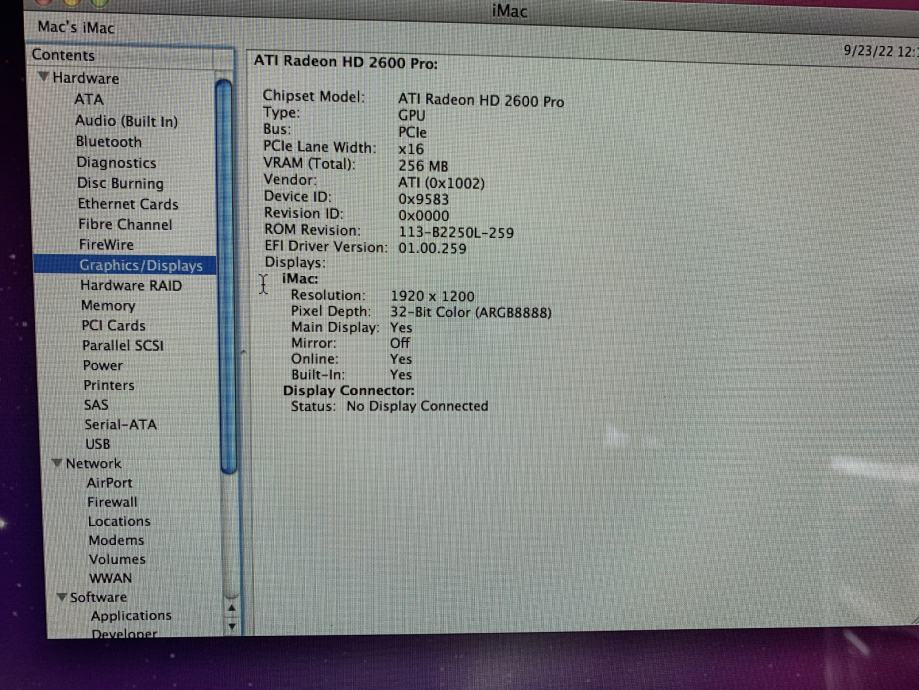Screen dimensions: 919x690
Task: Click EFI Driver Version 01.00.259
Action: tap(433, 248)
